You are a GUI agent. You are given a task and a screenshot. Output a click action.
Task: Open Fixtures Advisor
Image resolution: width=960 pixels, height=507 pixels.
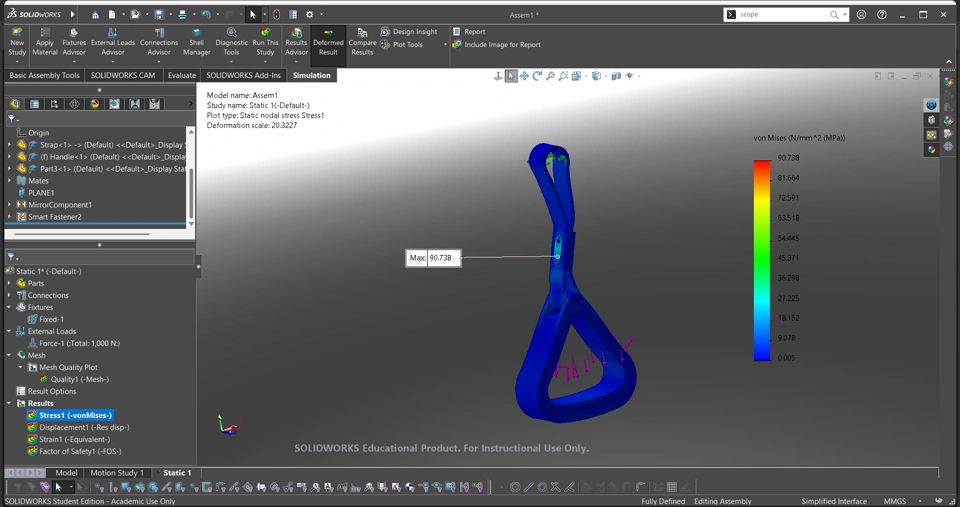74,42
